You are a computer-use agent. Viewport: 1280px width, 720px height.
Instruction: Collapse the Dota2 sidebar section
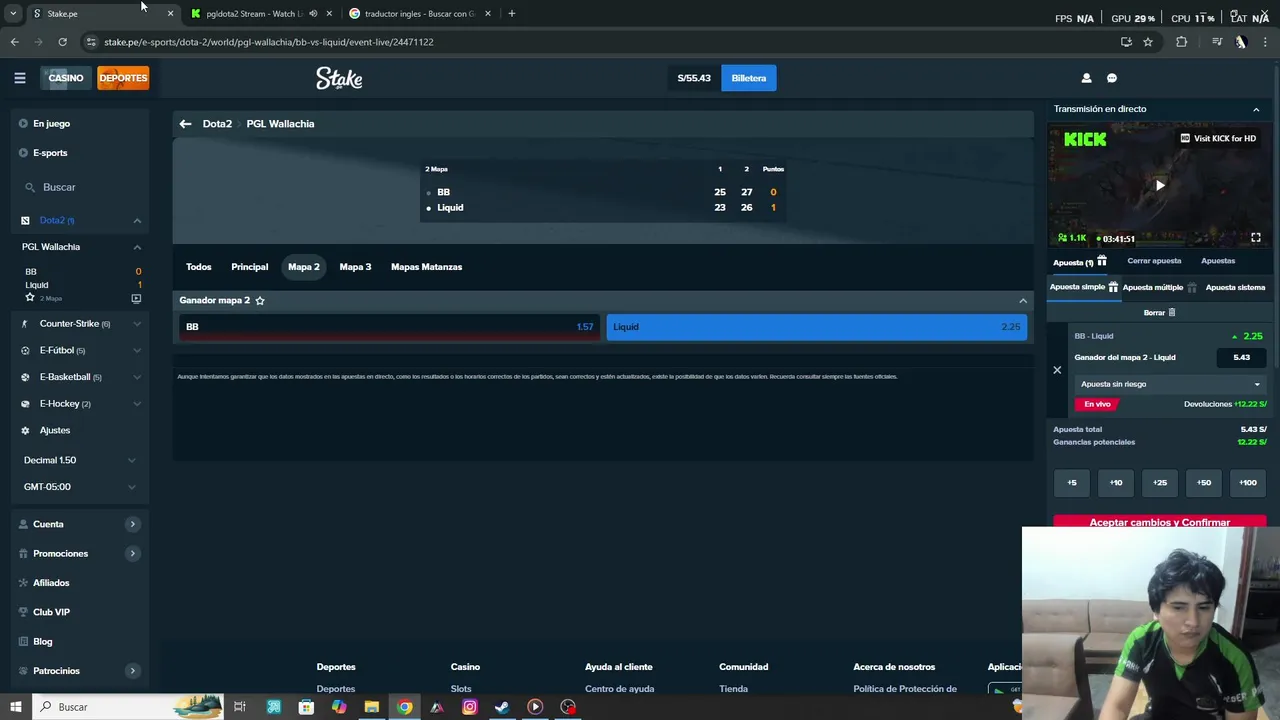point(137,220)
